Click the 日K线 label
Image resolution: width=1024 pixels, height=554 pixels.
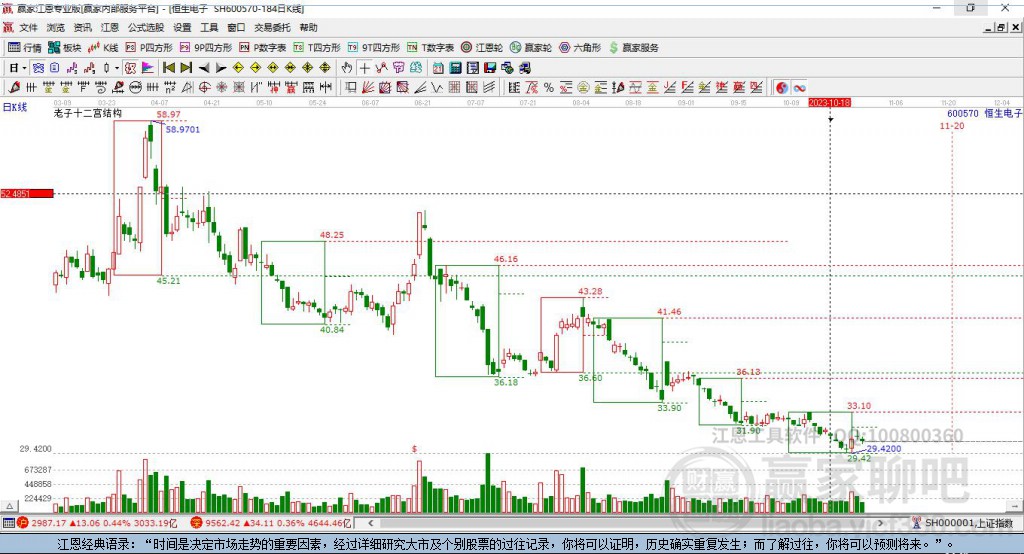pos(14,106)
